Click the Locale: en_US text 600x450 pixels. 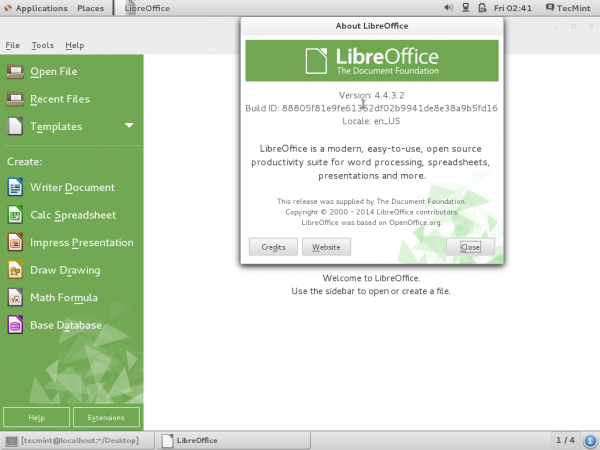(x=371, y=121)
